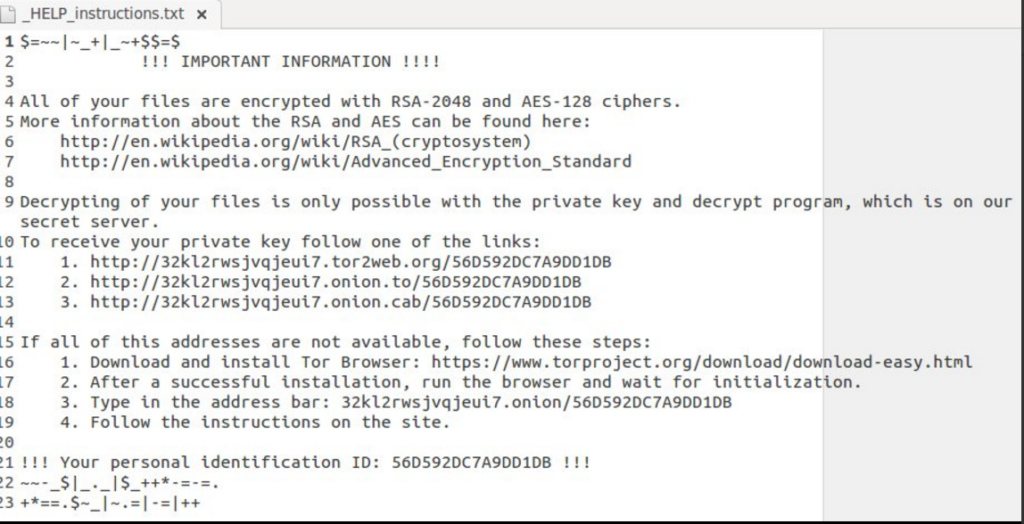
Task: Click the tor2web.org link on line 11
Action: point(350,262)
